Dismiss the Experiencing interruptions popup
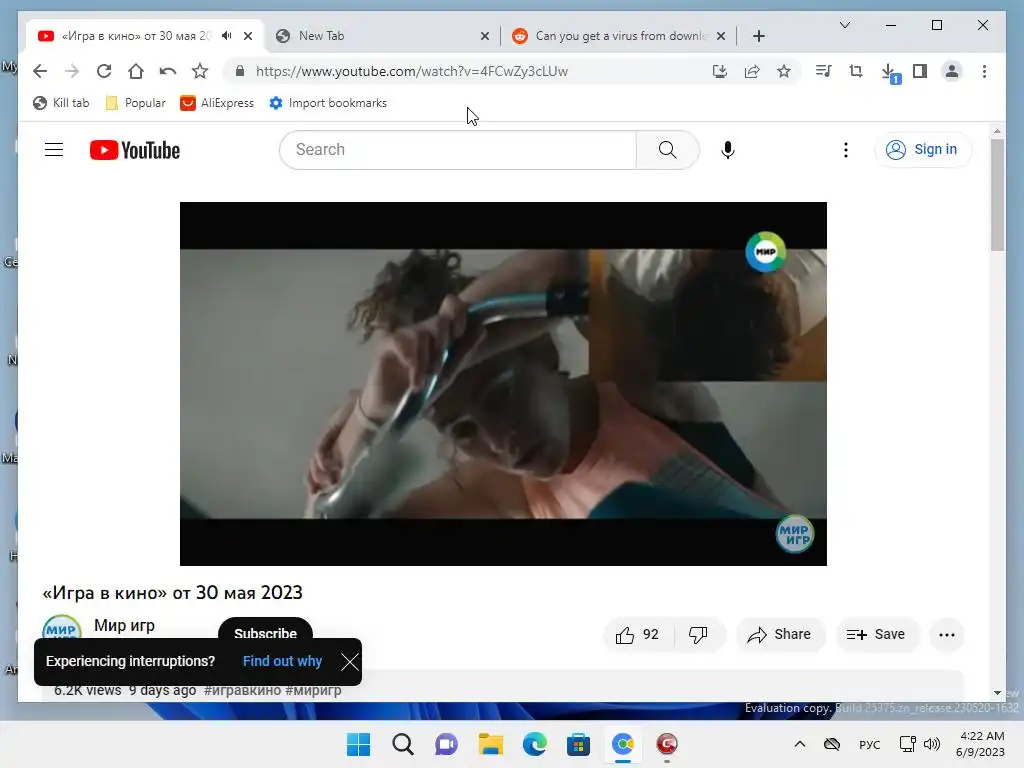 coord(349,662)
